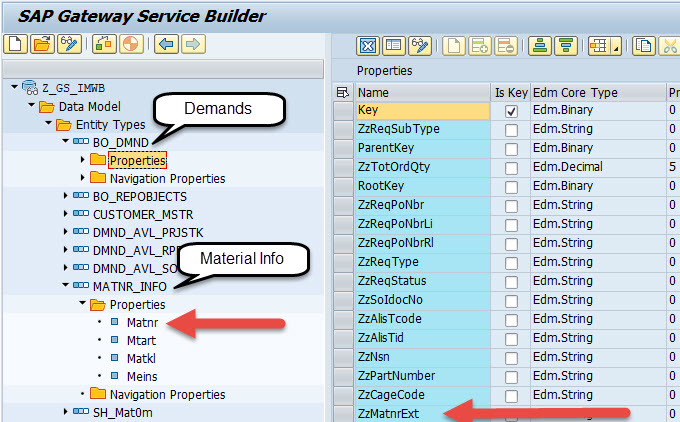
Task: Select row selector for ZzNsn row
Action: [x=343, y=357]
